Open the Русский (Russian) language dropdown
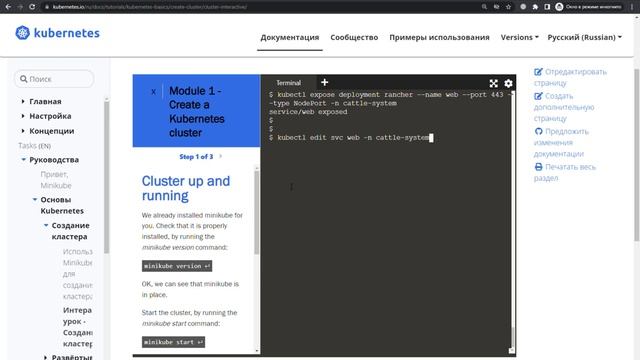640x360 pixels. (x=584, y=37)
